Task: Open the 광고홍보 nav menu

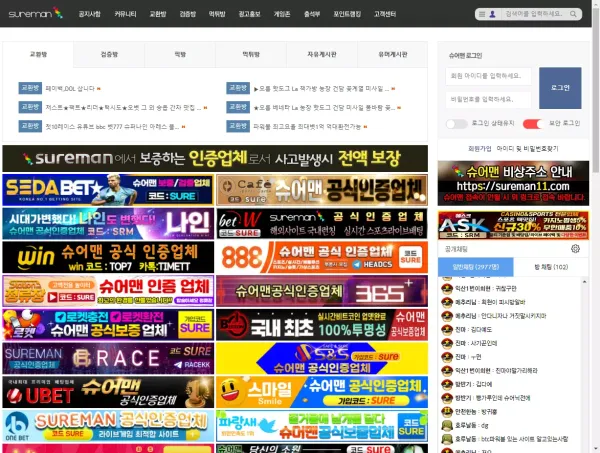Action: 249,14
